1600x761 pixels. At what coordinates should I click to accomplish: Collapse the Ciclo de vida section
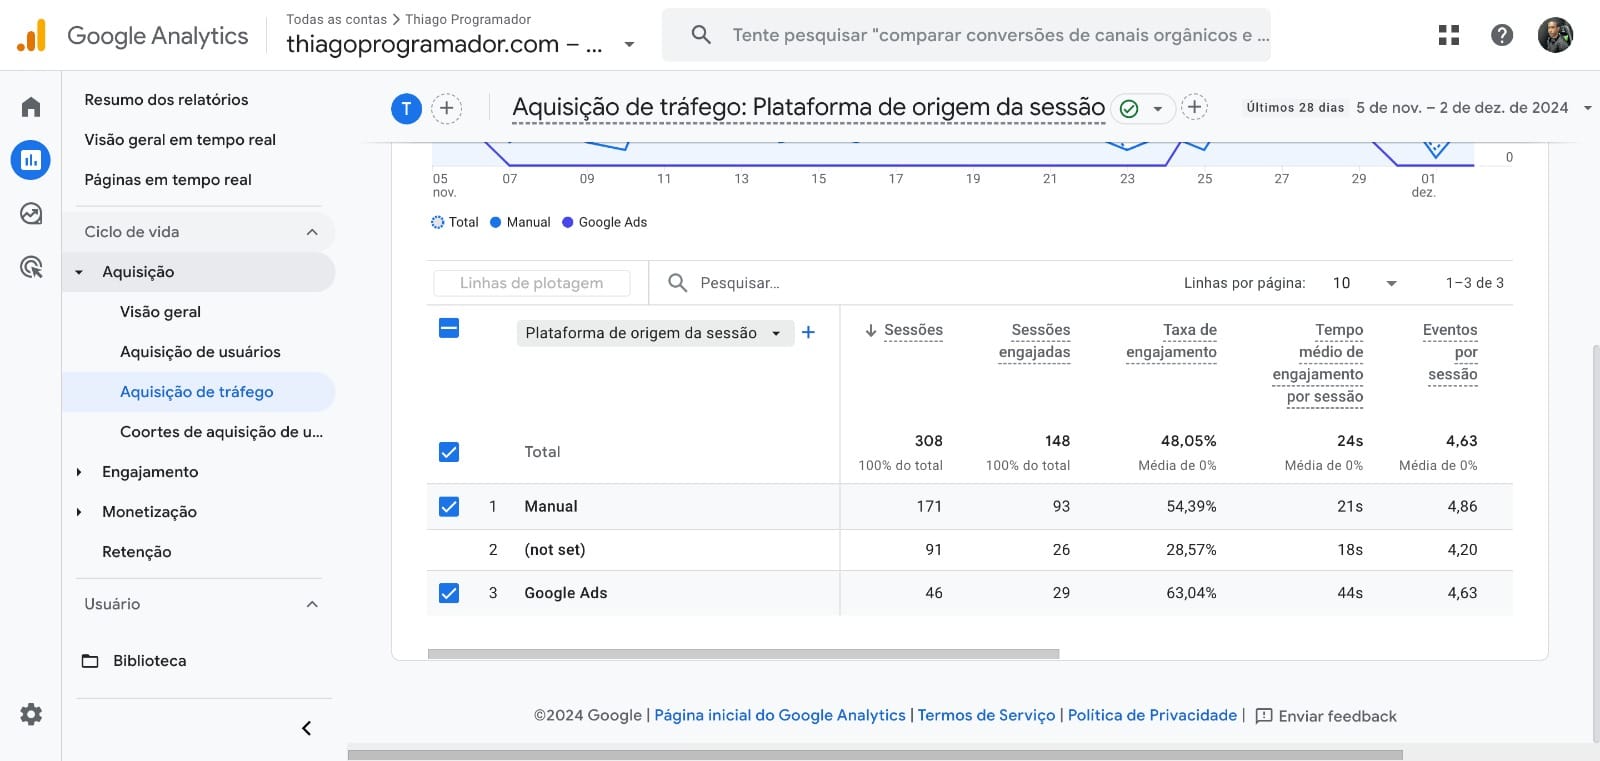pyautogui.click(x=312, y=232)
